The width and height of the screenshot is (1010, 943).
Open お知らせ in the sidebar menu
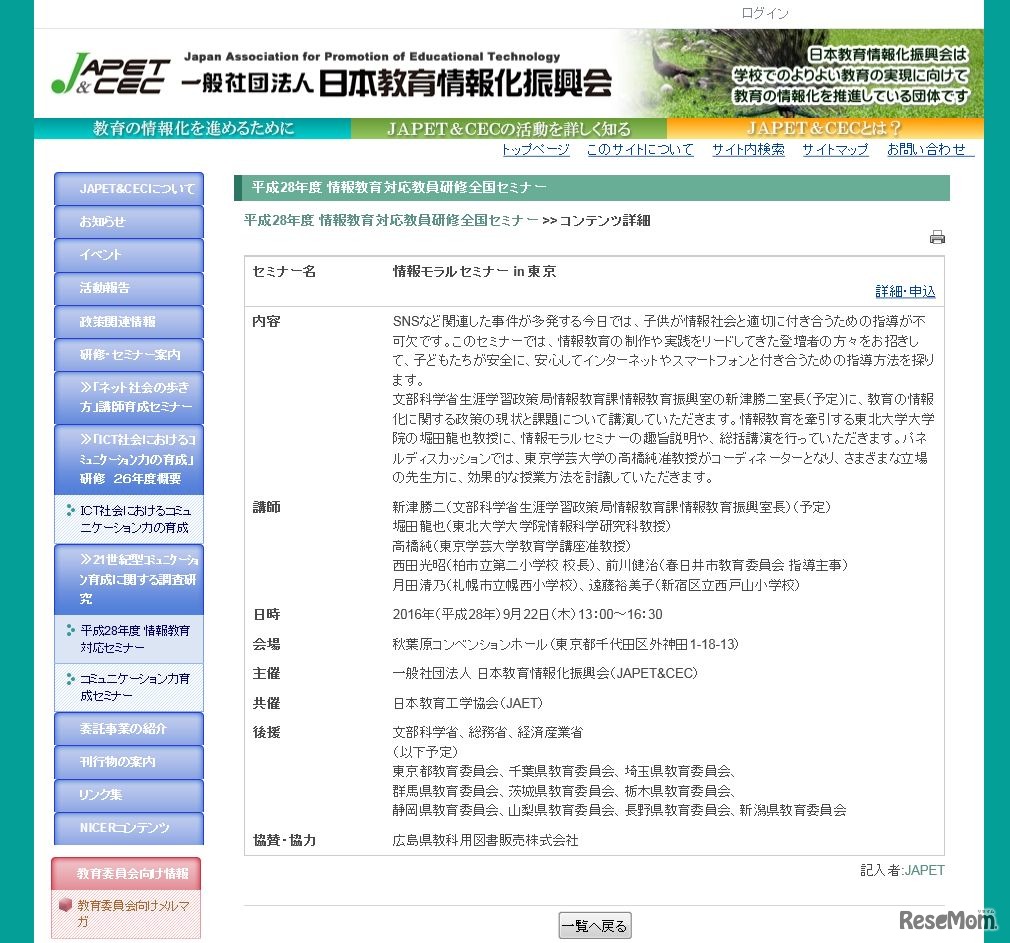coord(128,222)
